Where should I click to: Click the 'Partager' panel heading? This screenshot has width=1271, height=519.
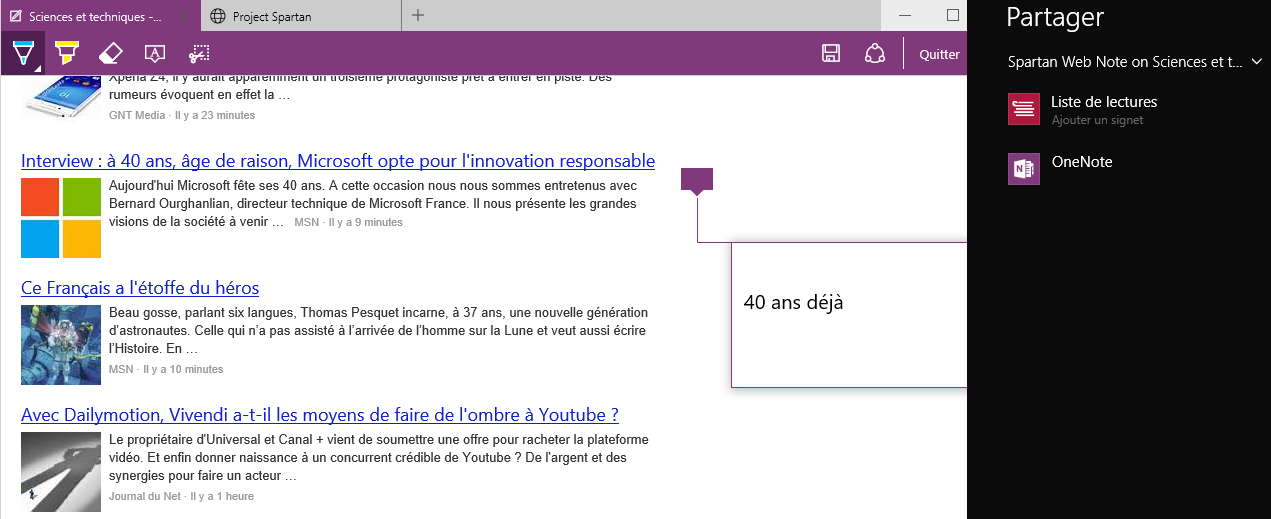point(1055,17)
